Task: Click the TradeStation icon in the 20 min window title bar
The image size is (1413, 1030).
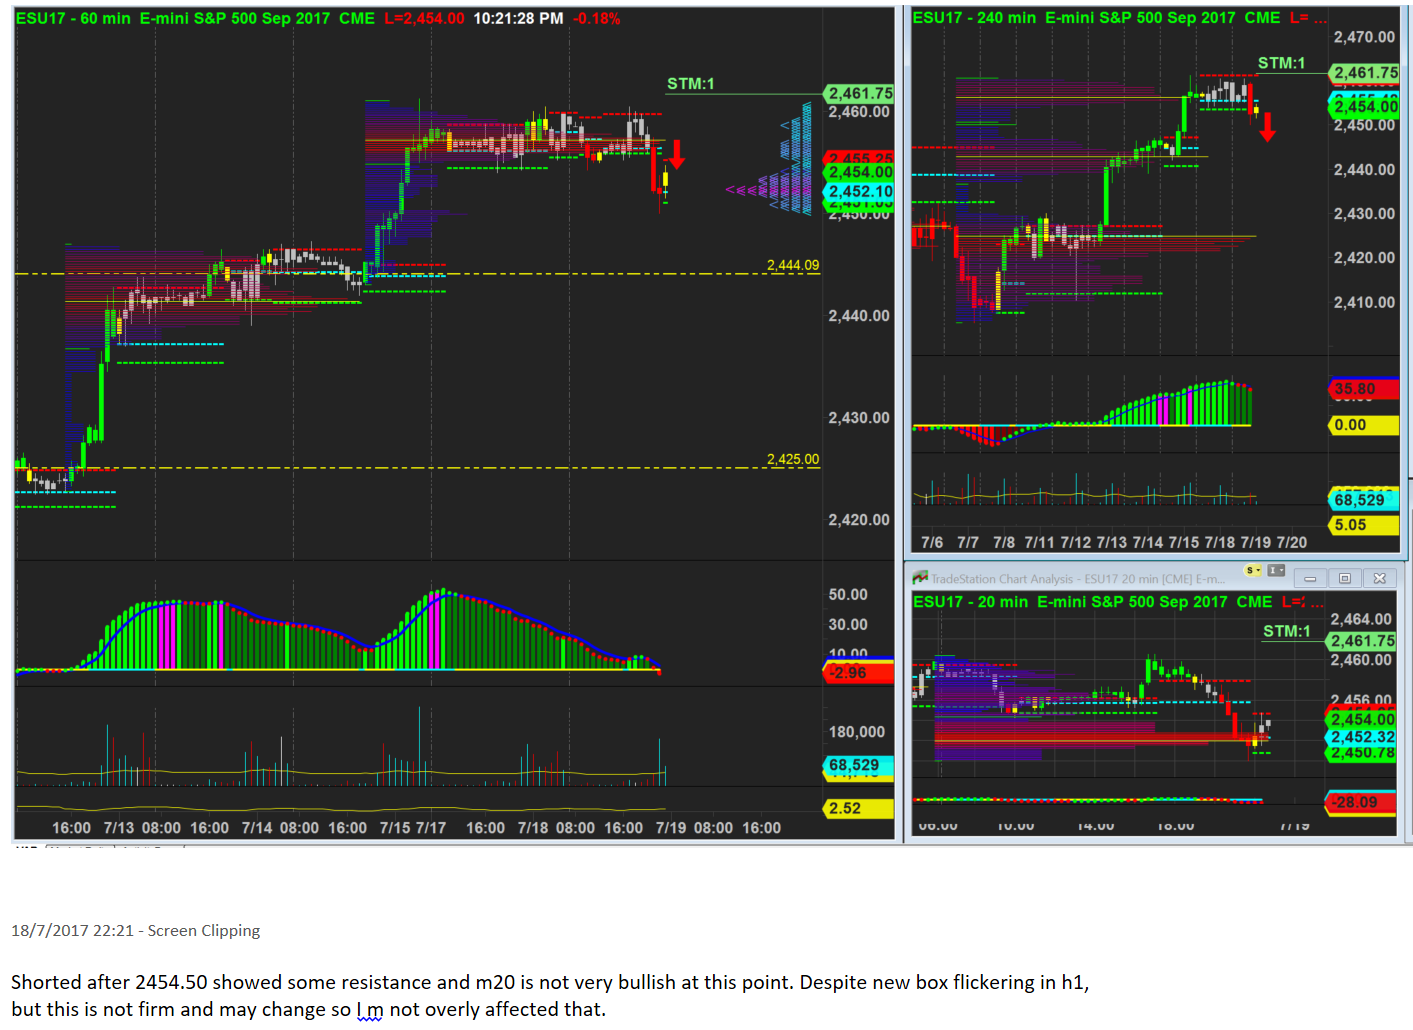Action: (x=920, y=578)
